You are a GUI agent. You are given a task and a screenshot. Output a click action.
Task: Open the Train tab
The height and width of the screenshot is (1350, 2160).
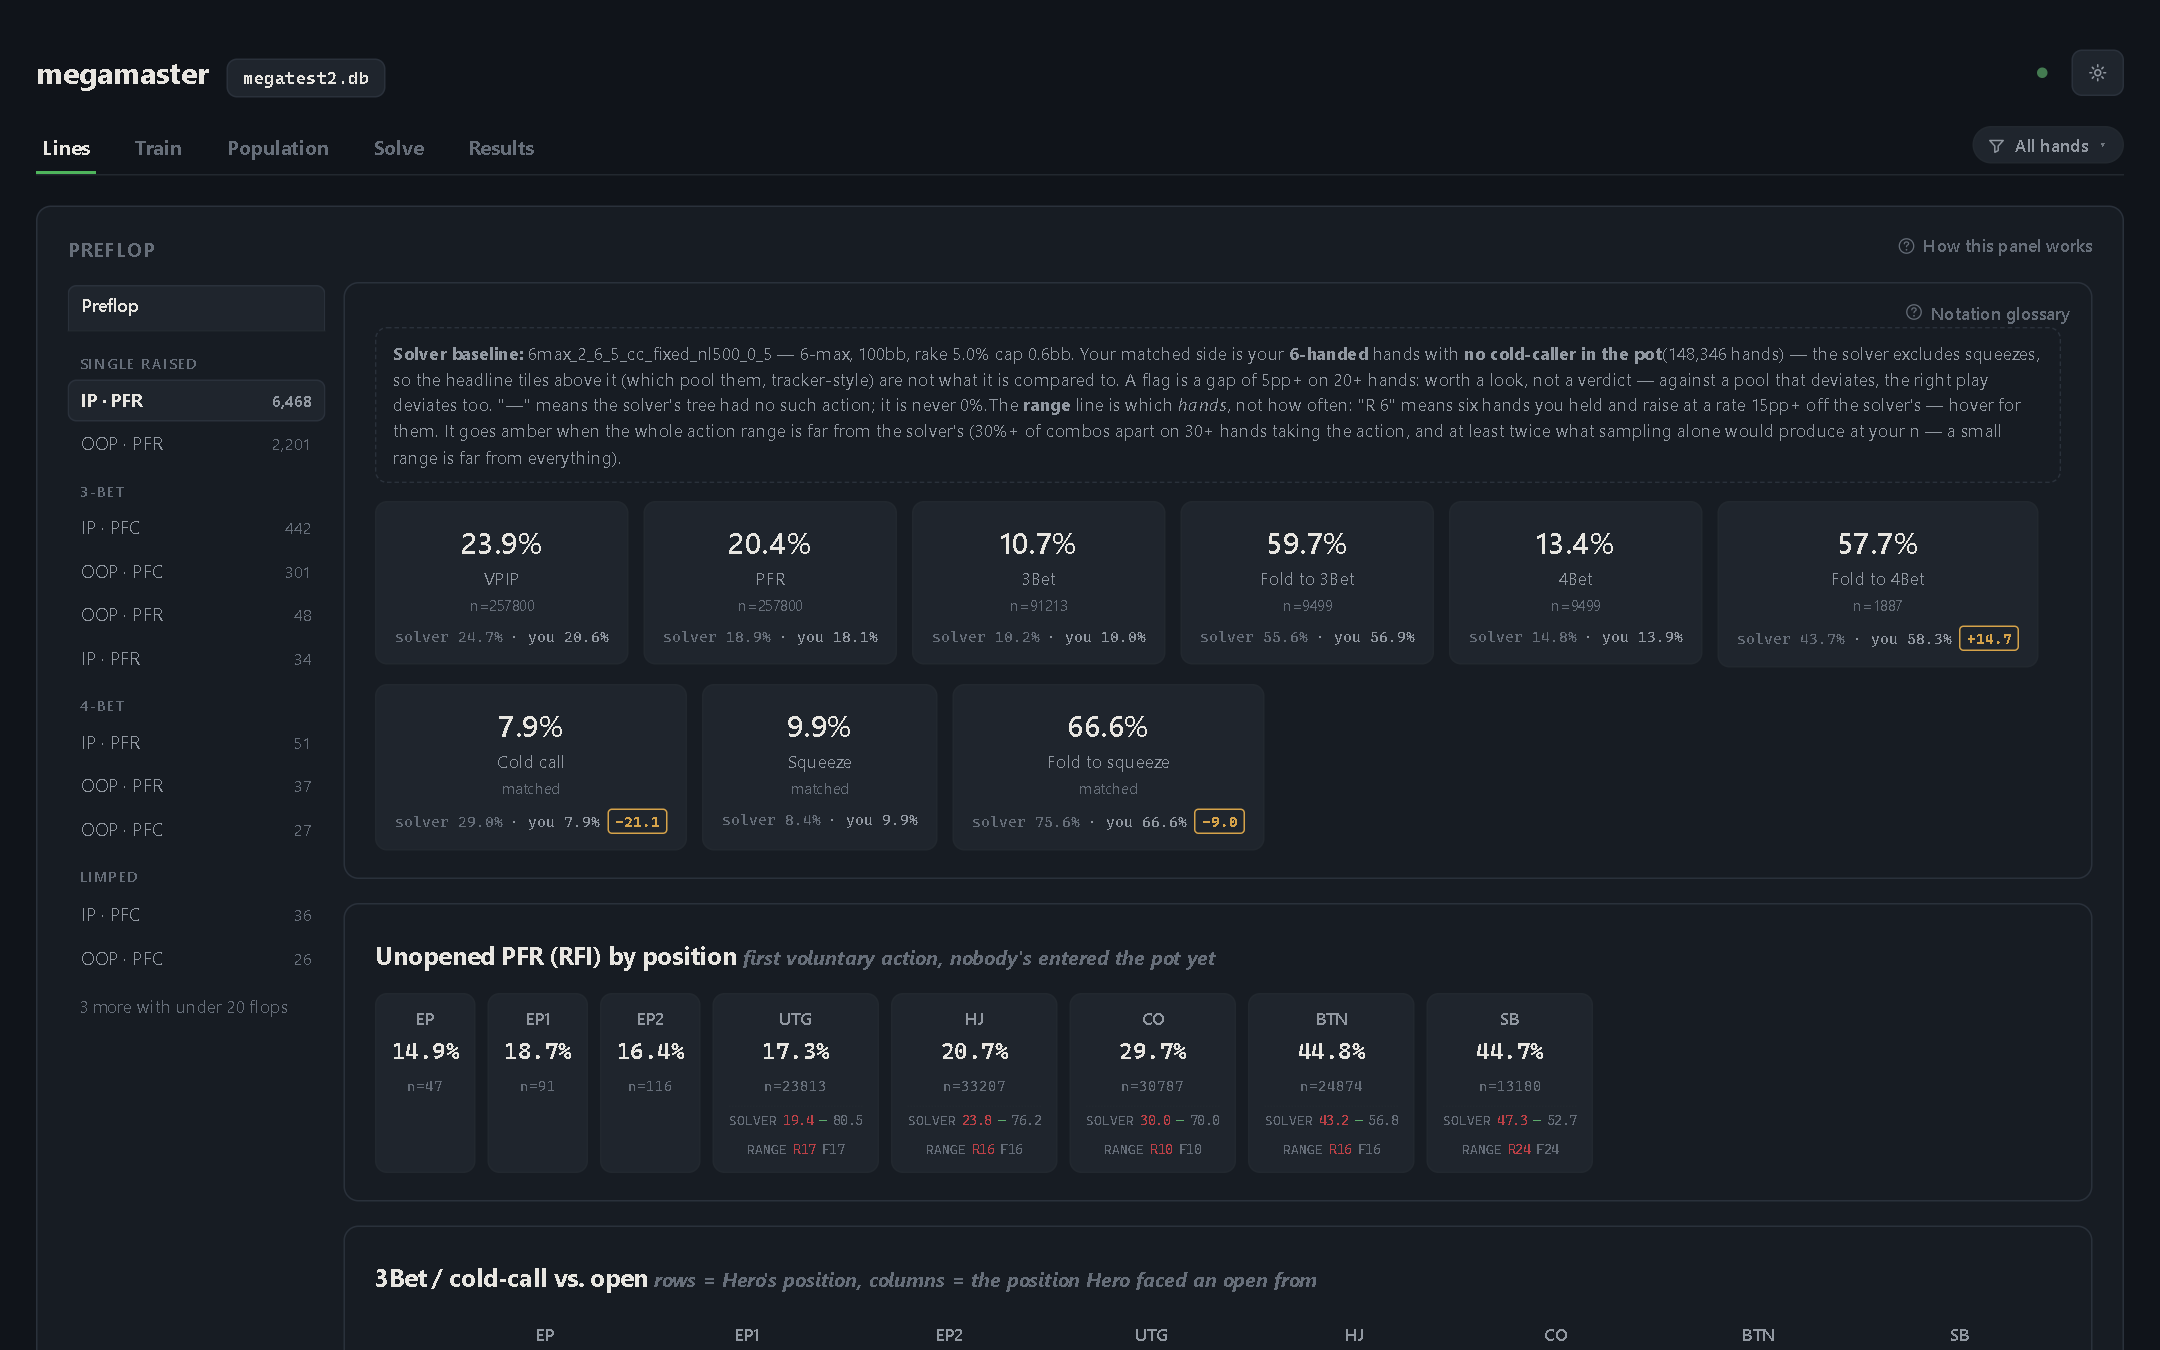click(x=158, y=148)
